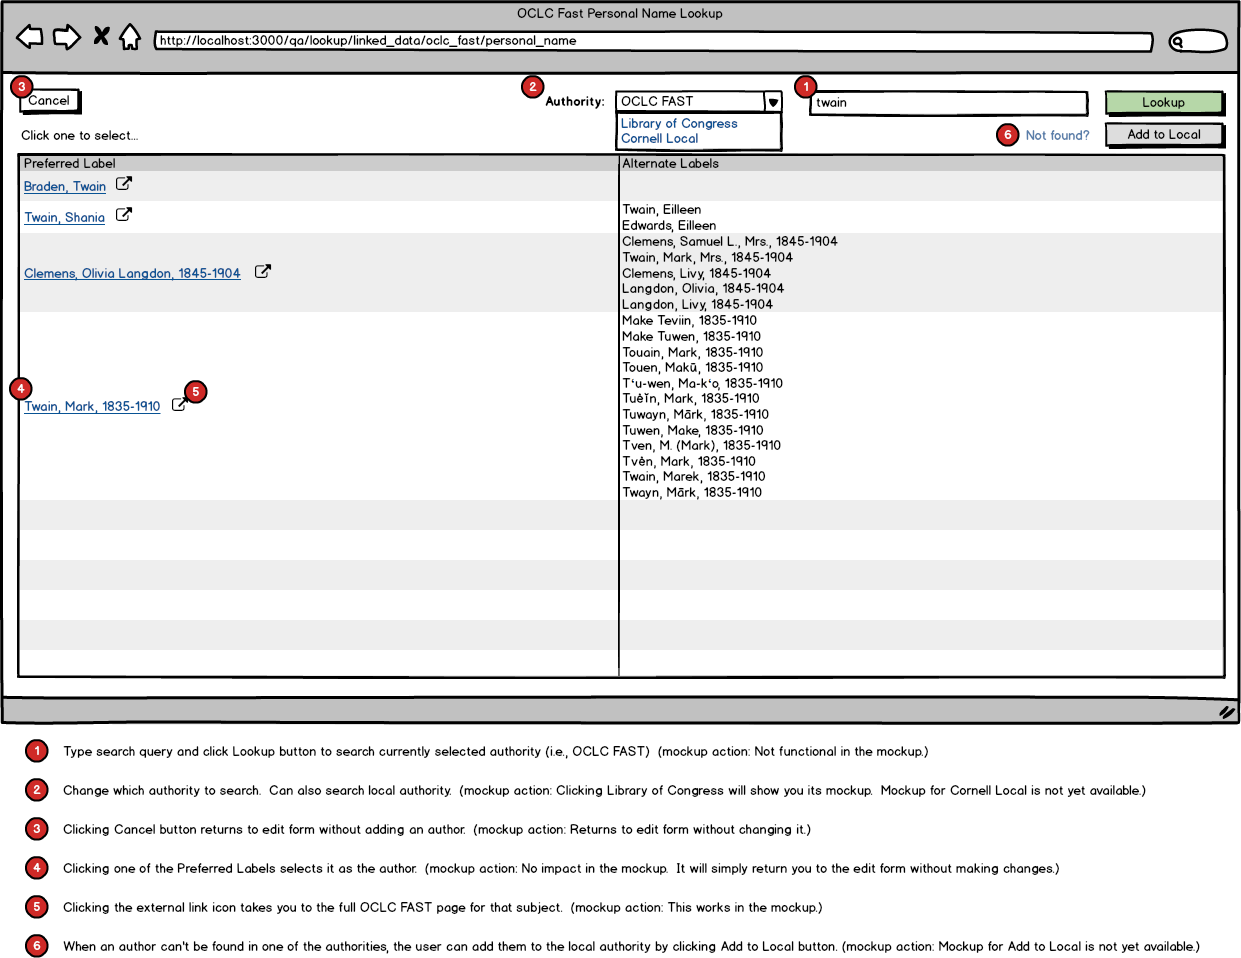Click alternate label Tuwayn, Mārk, 1835-1910
Screen dimensions: 1241x958
pyautogui.click(x=695, y=415)
